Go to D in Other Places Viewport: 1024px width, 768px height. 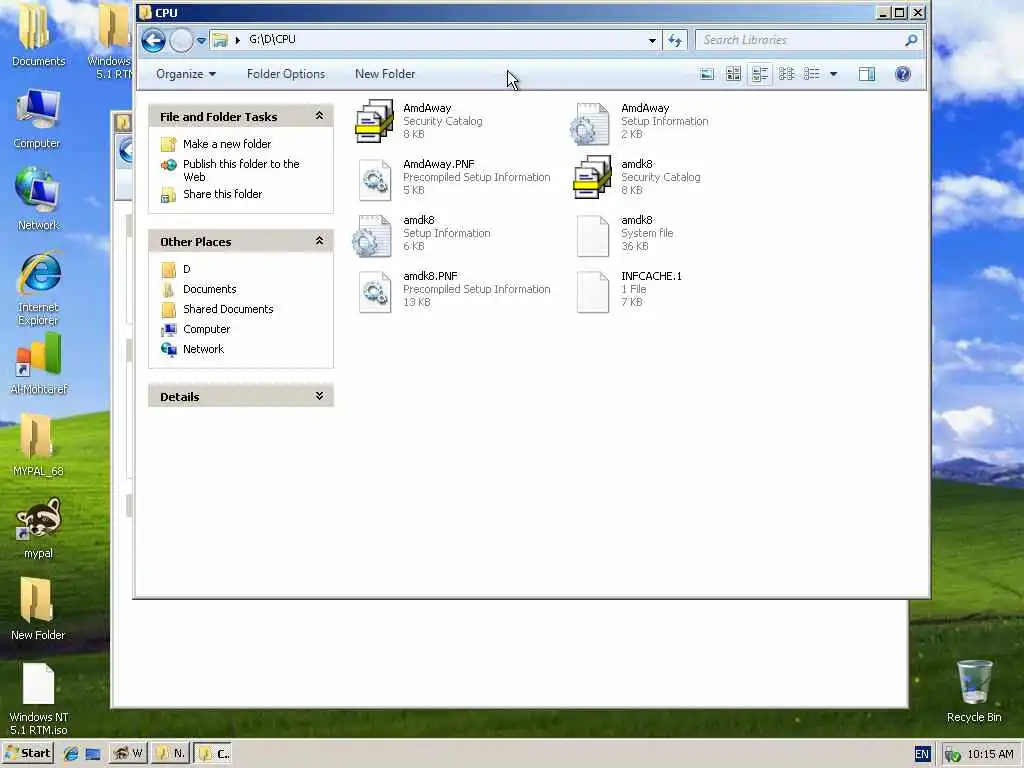pos(187,269)
